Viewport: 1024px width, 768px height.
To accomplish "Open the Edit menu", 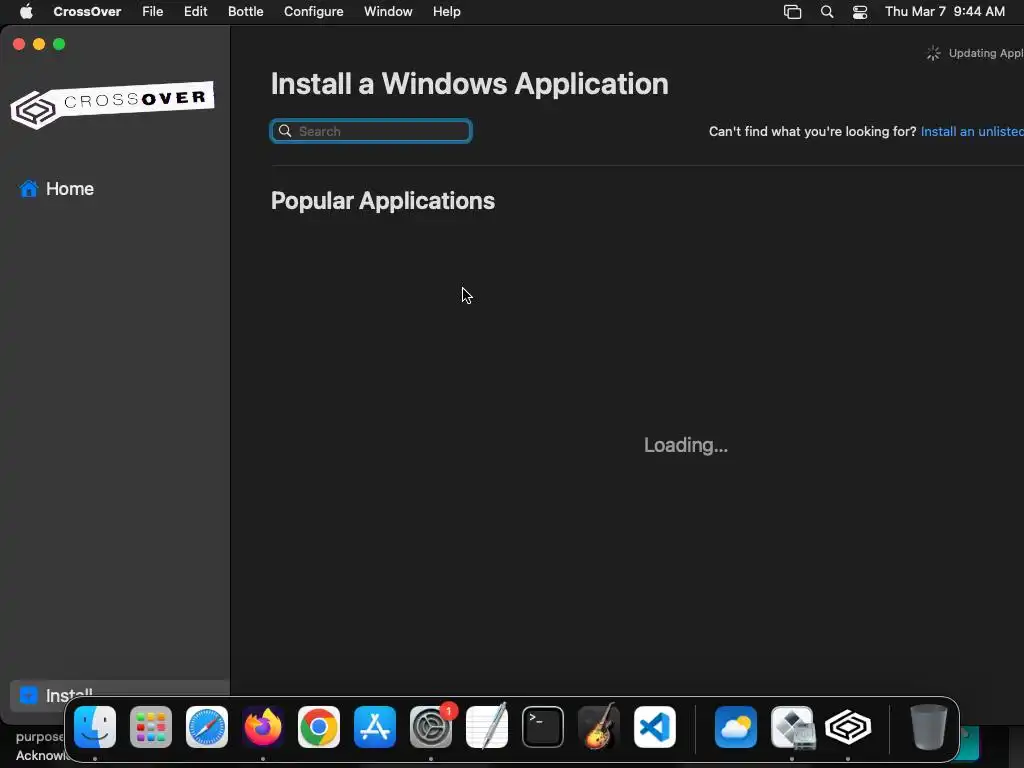I will coord(195,11).
